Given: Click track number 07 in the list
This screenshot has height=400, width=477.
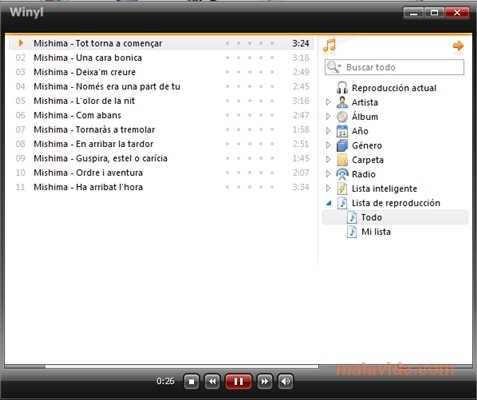Looking at the screenshot, I should point(20,129).
